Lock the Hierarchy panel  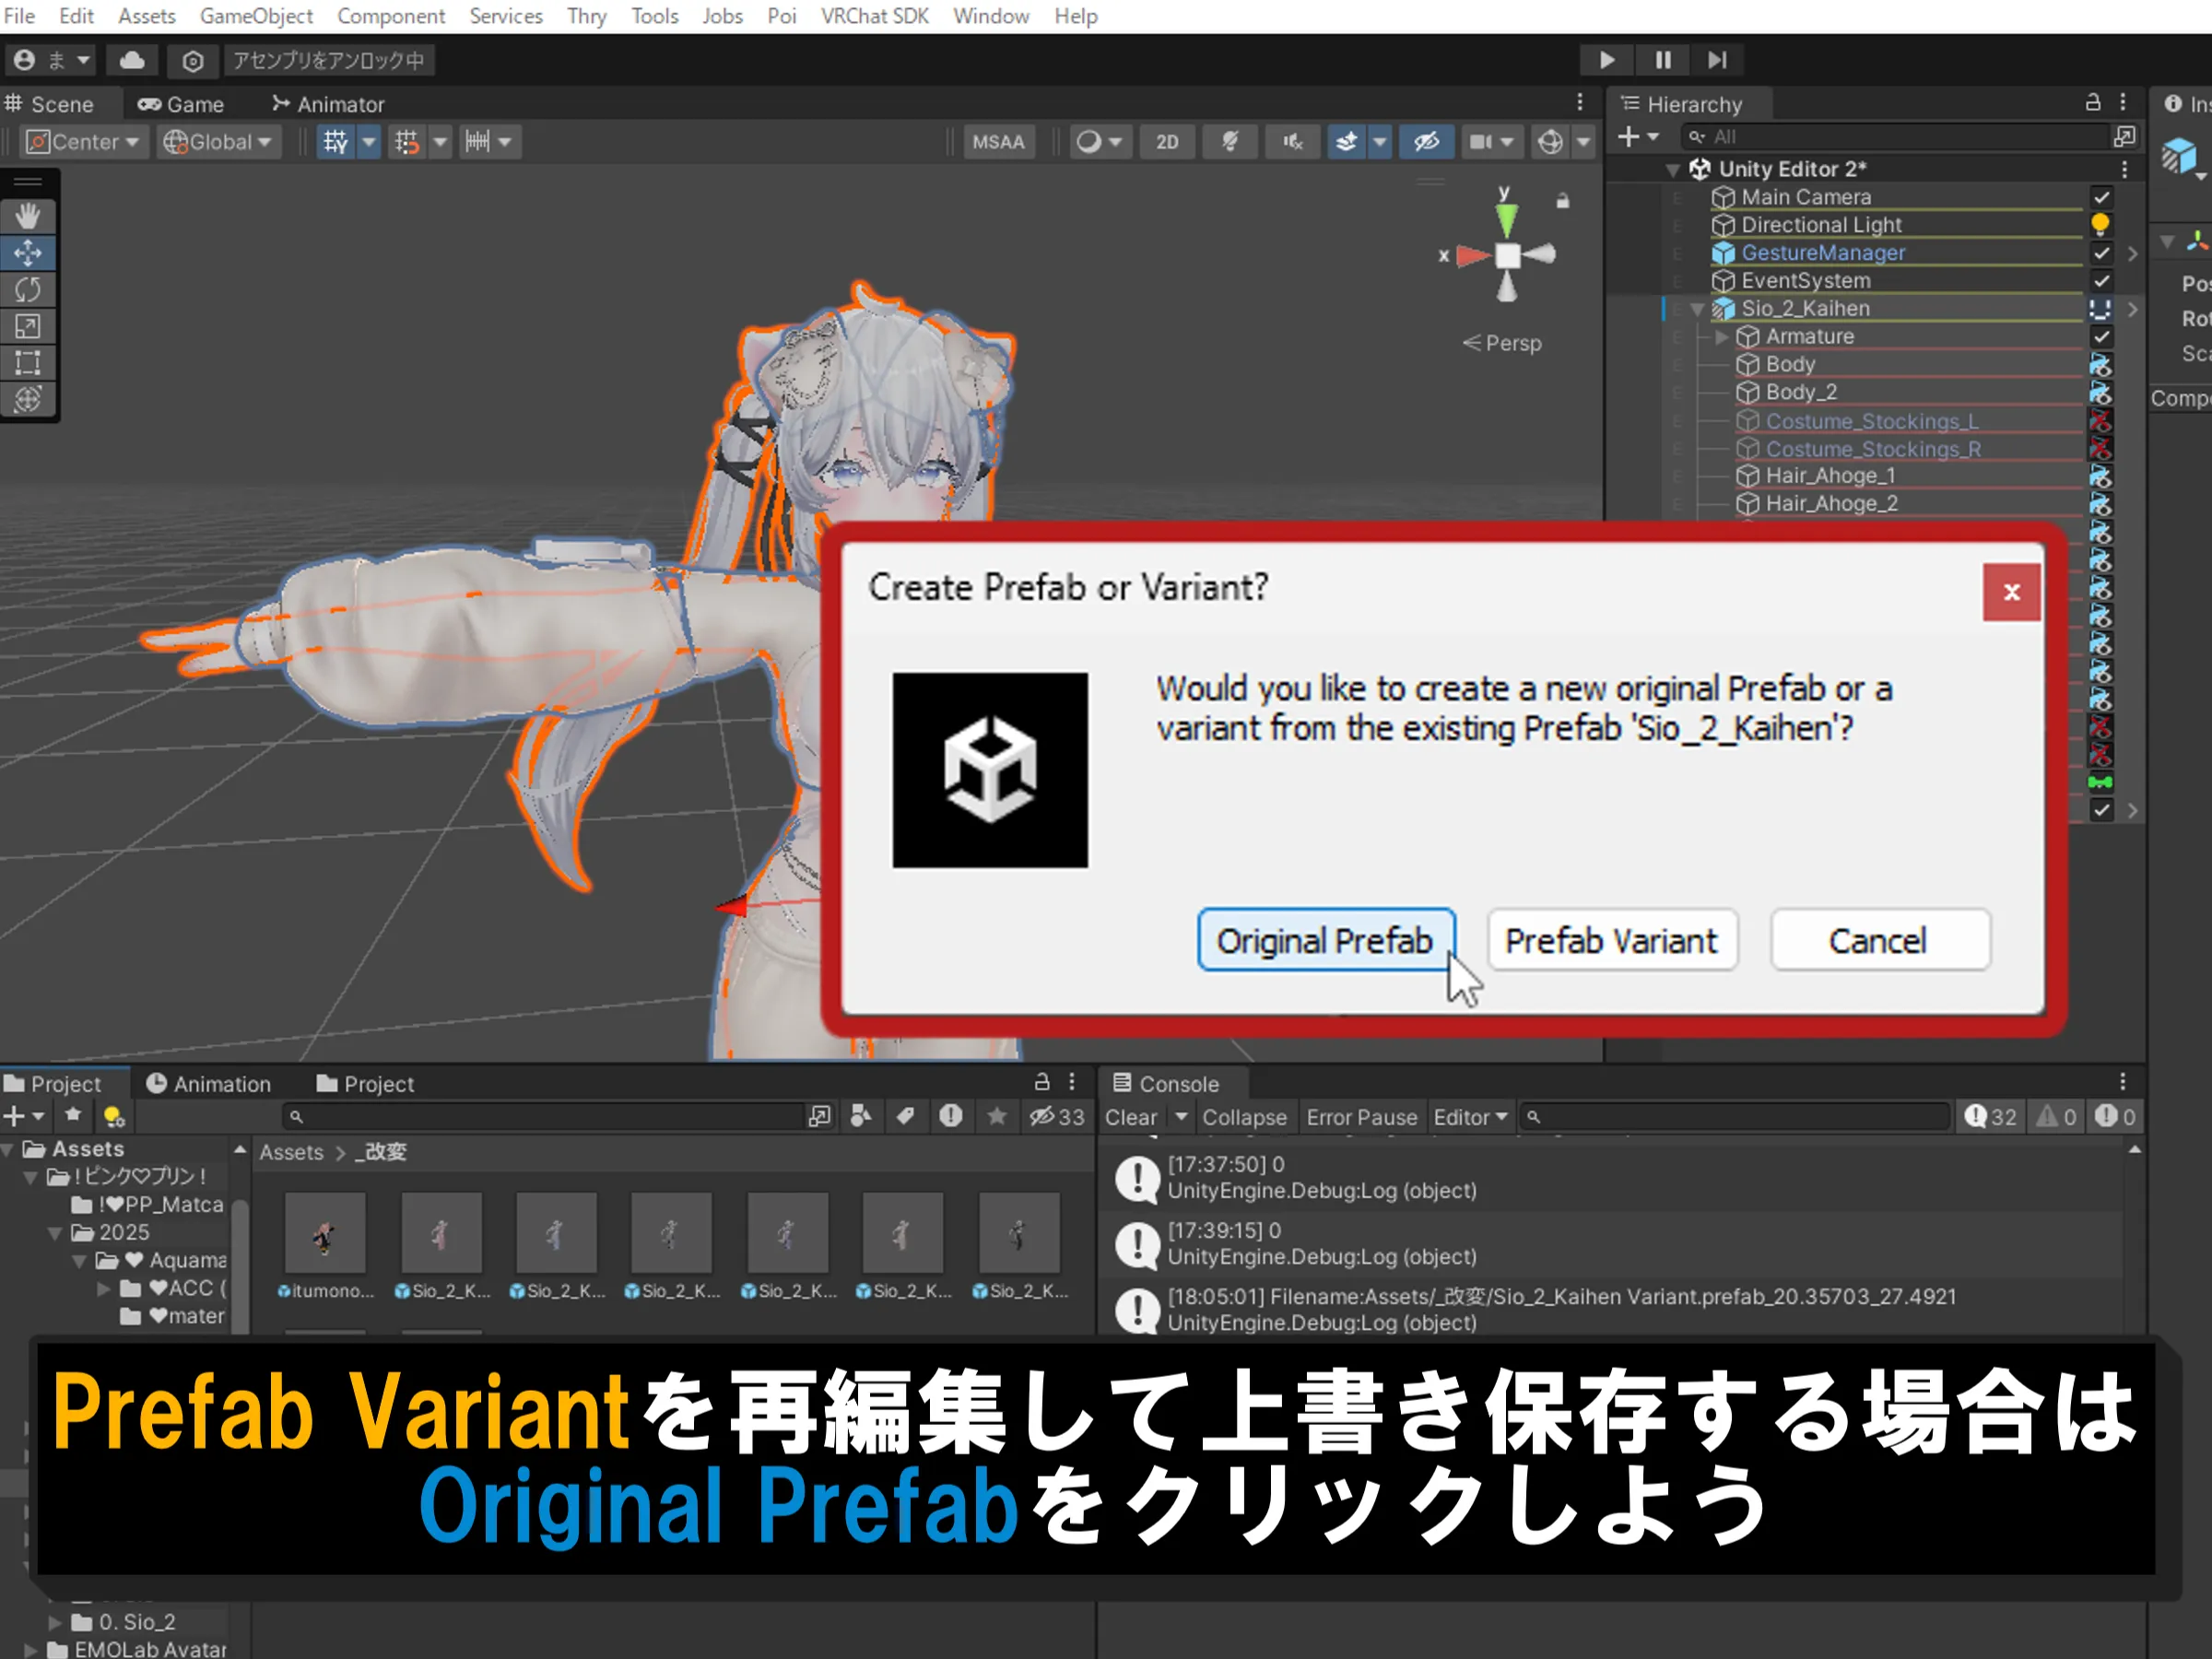[2092, 103]
